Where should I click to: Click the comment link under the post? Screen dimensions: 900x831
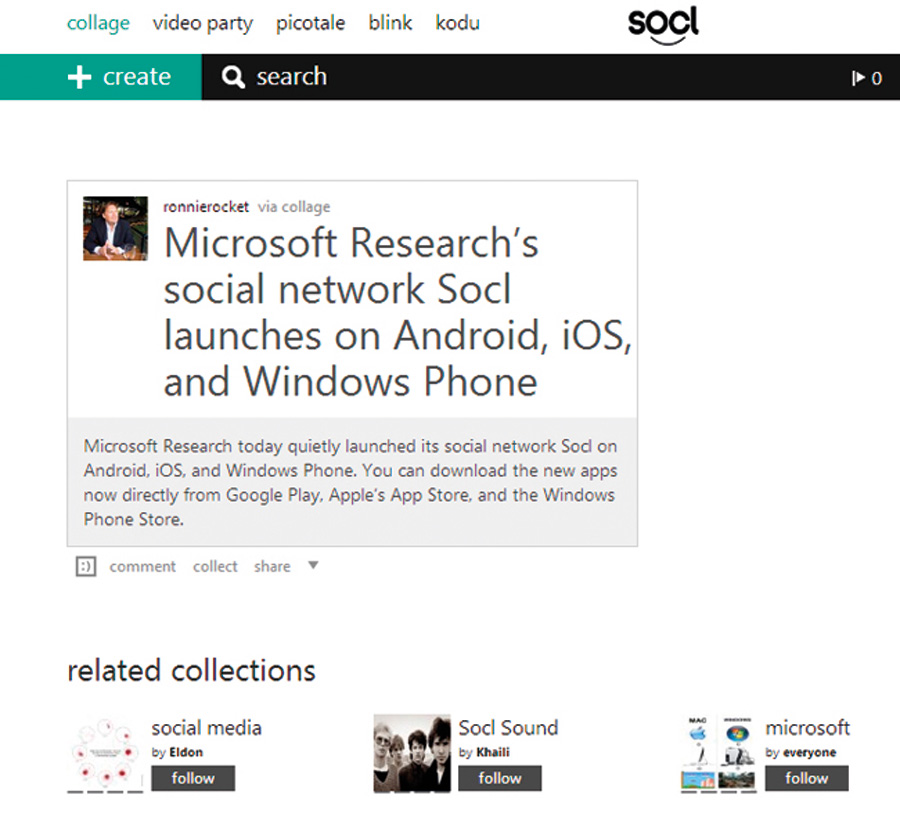pos(142,566)
